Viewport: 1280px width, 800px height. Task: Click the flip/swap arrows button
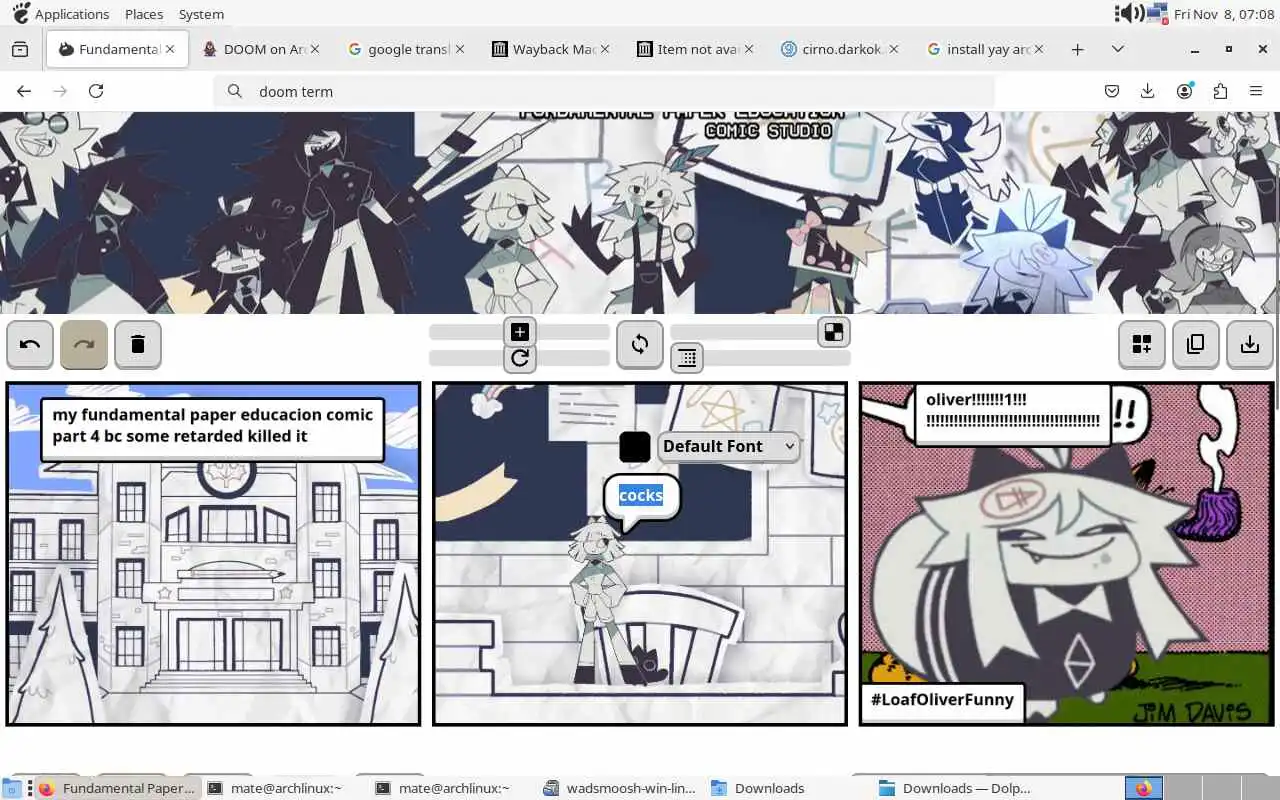coord(640,345)
